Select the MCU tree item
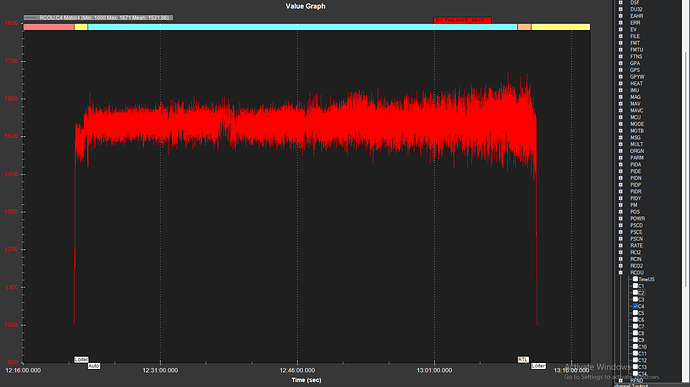The height and width of the screenshot is (387, 690). coord(635,118)
